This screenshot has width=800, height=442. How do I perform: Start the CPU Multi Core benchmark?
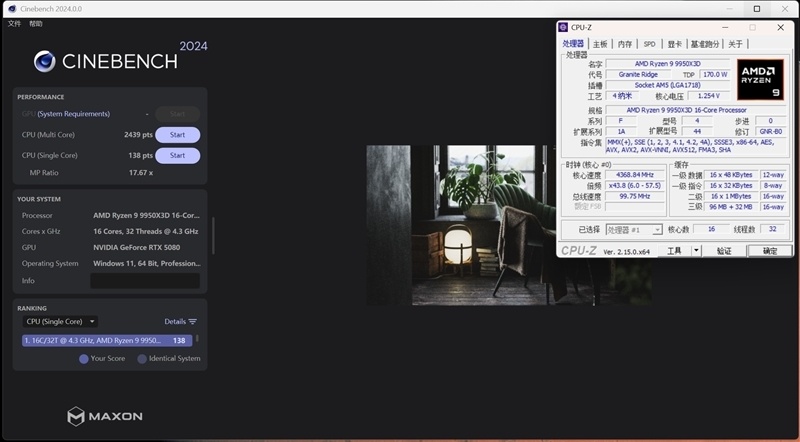tap(178, 135)
